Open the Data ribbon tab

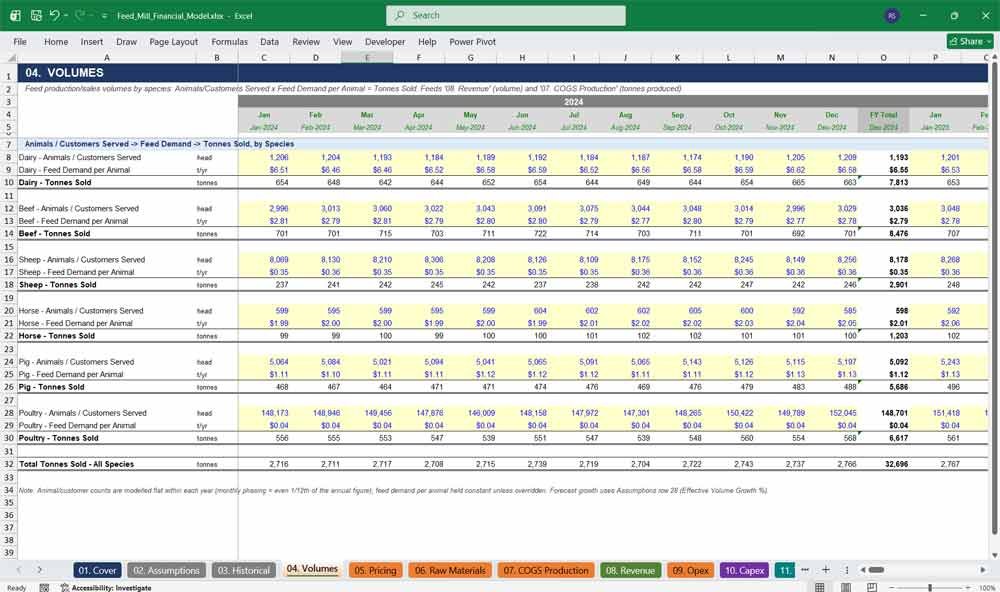click(x=269, y=41)
